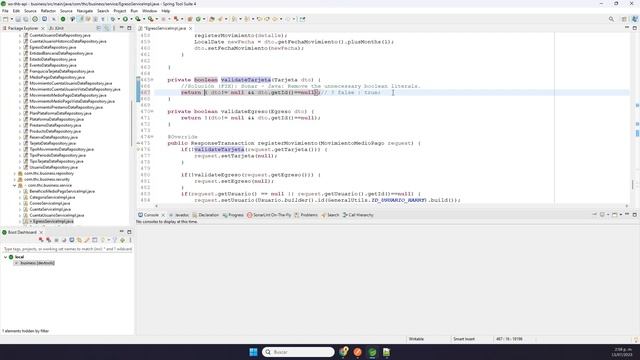The height and width of the screenshot is (360, 640).
Task: Select TarjetaDataRepository.java in tree
Action: pos(53,143)
